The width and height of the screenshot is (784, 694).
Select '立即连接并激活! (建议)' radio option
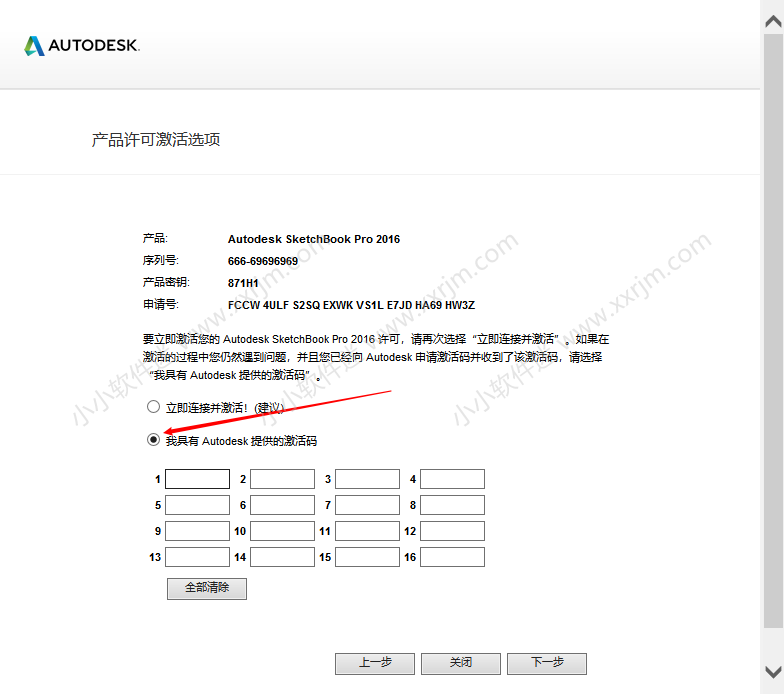point(154,407)
